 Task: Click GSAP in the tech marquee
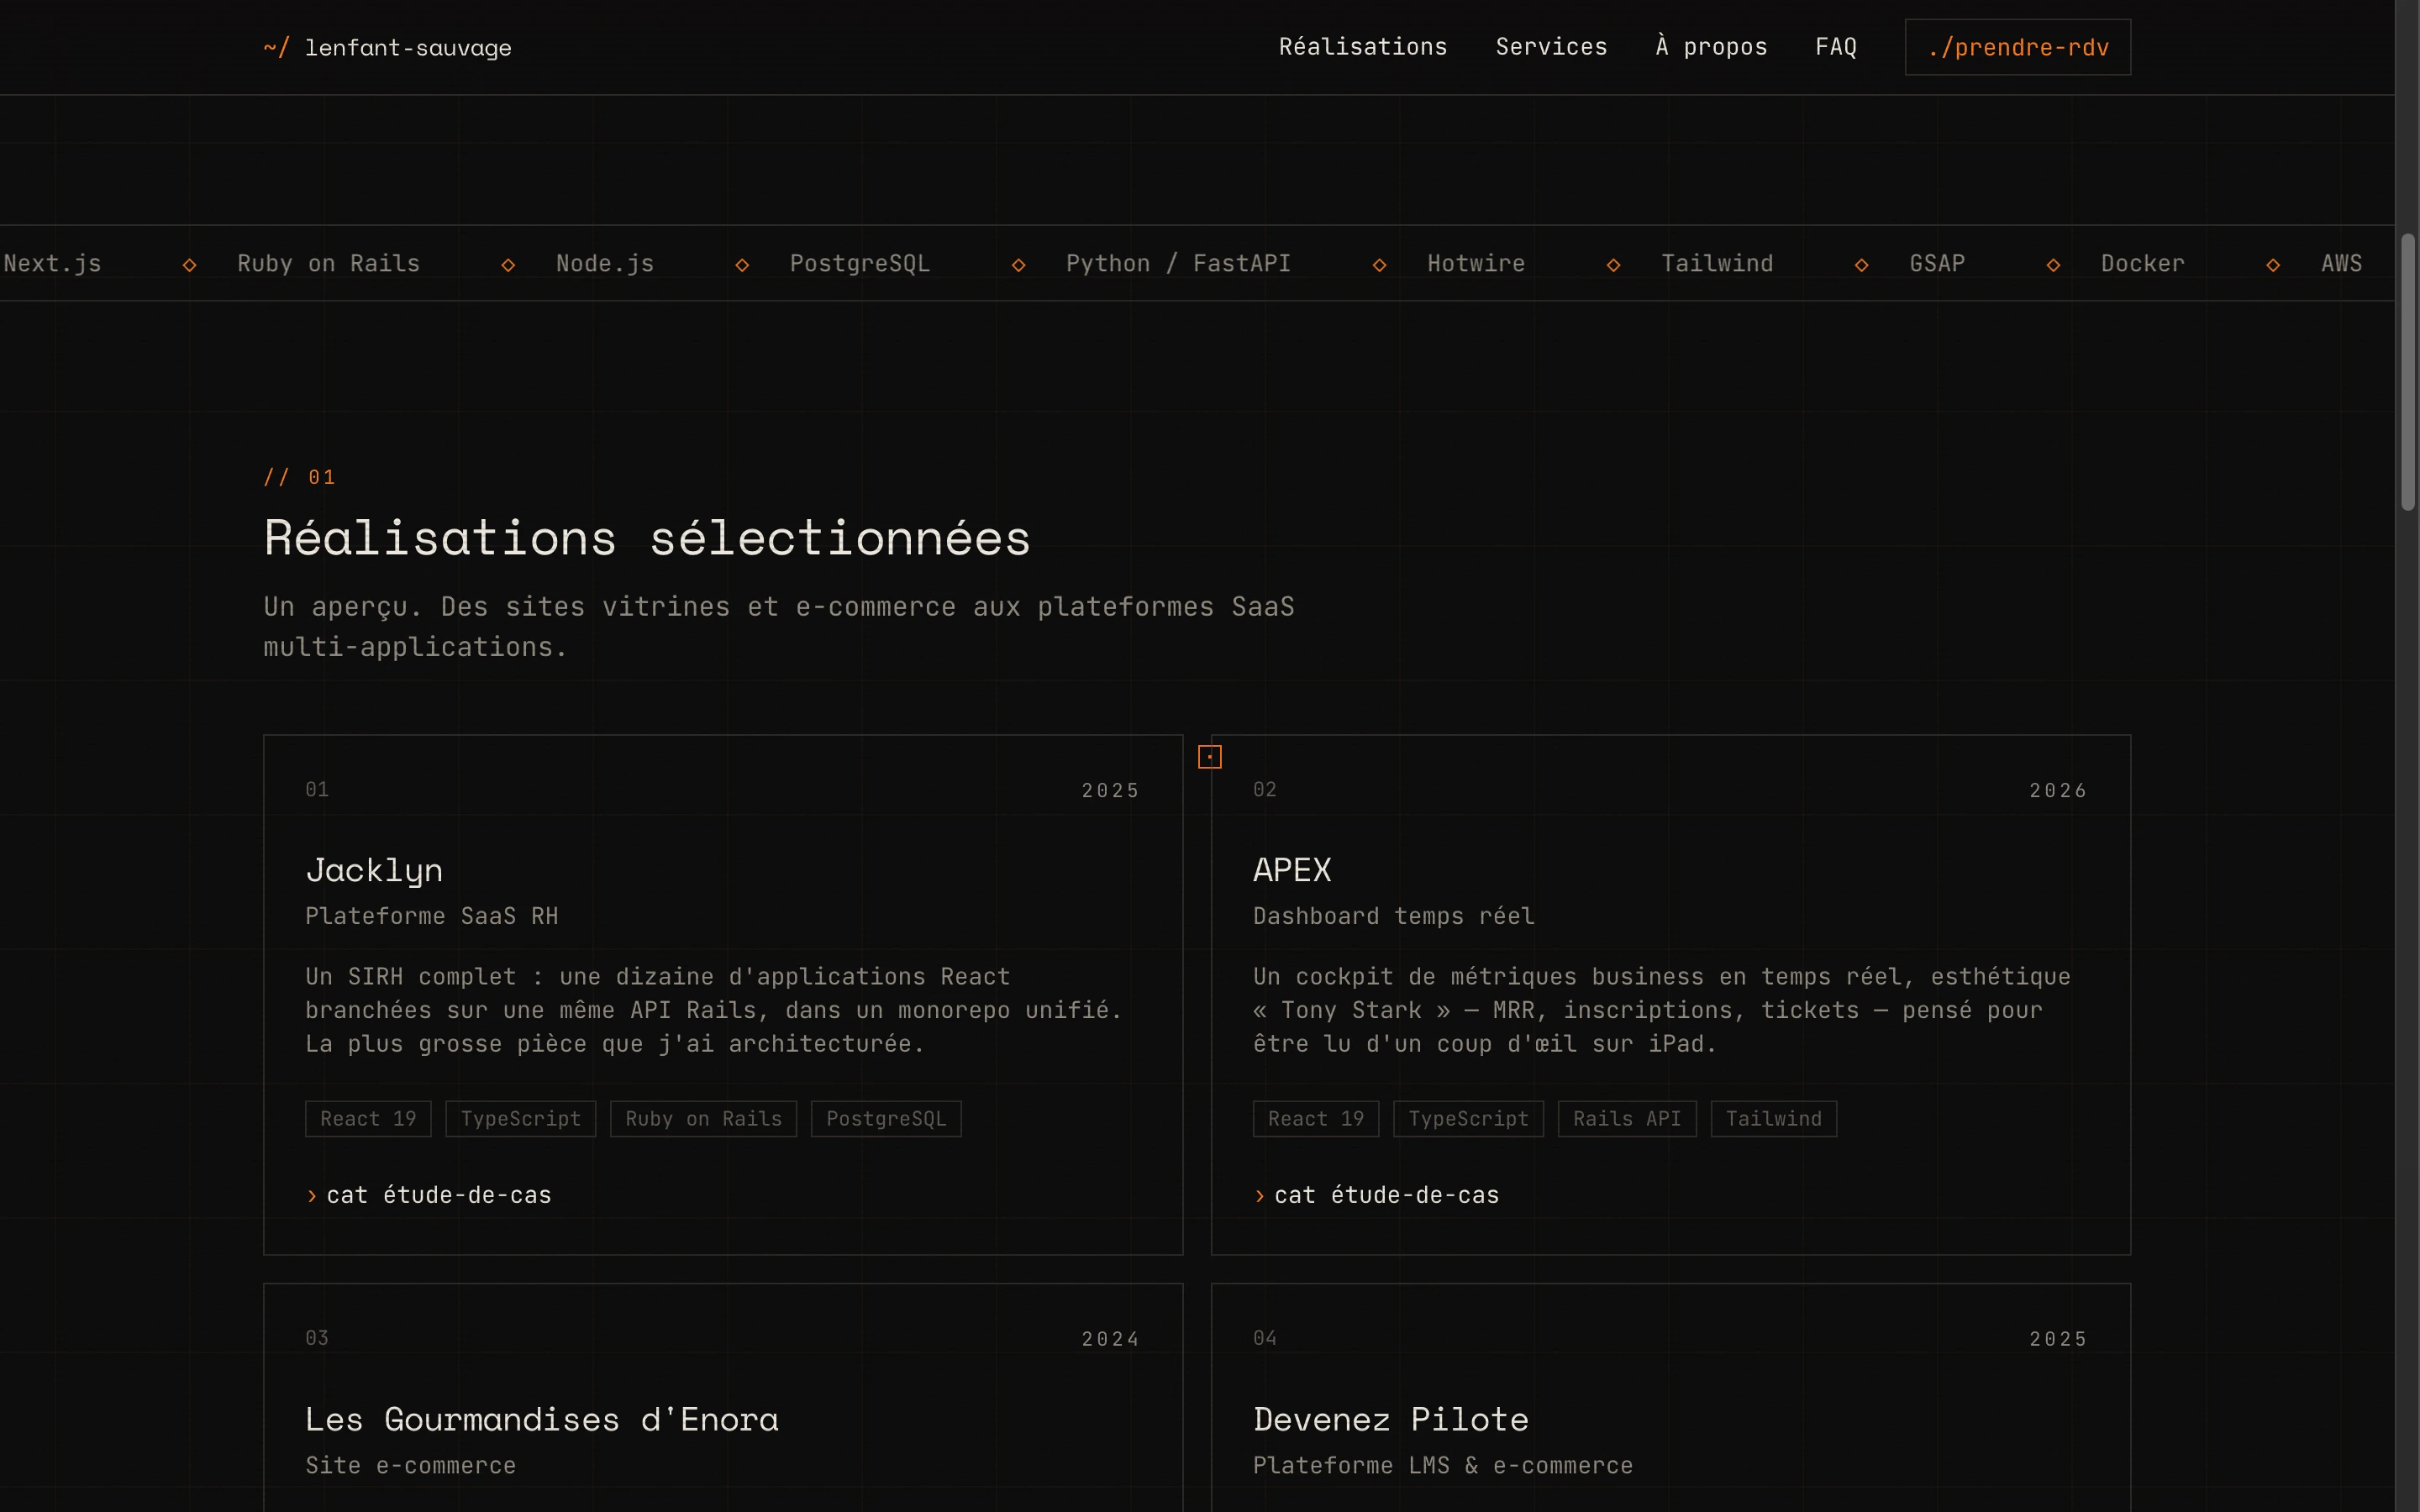point(1937,263)
